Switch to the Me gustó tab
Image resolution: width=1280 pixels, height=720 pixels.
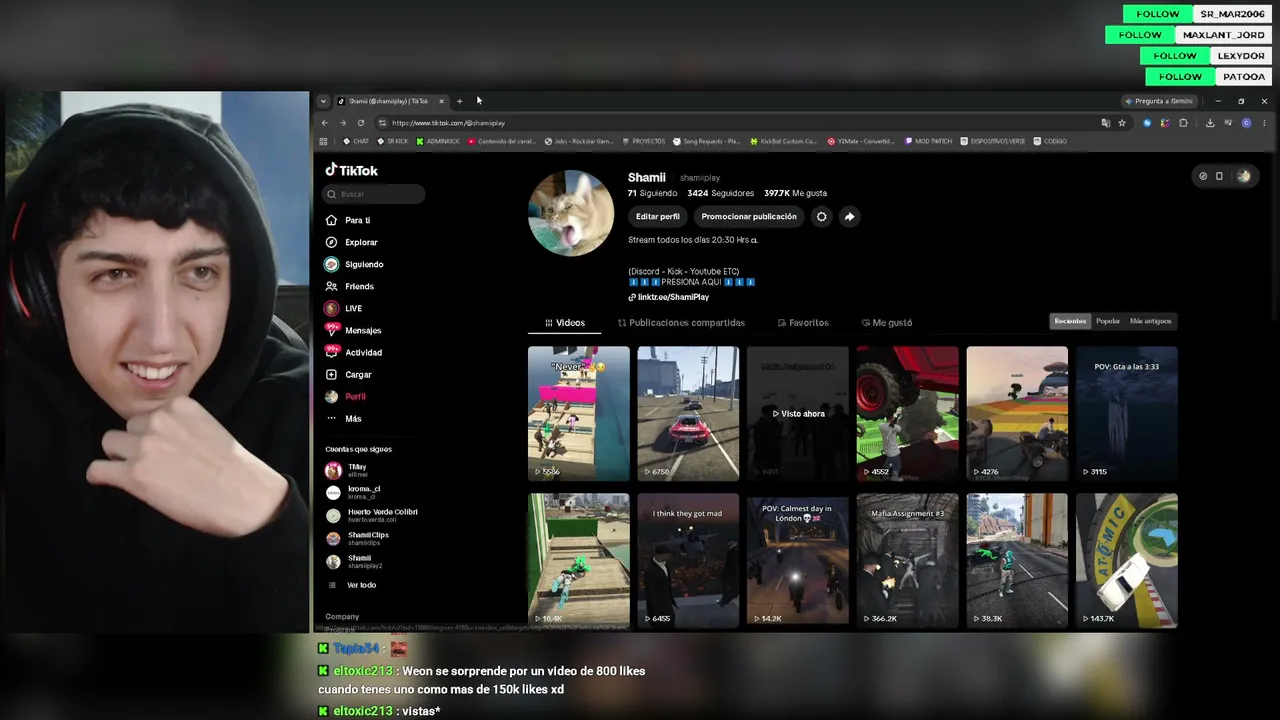tap(887, 323)
